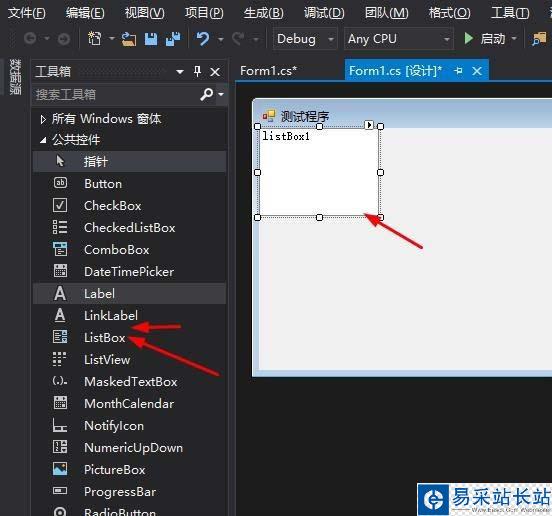Click the Undo arrow icon
Viewport: 552px width, 516px height.
pos(203,39)
